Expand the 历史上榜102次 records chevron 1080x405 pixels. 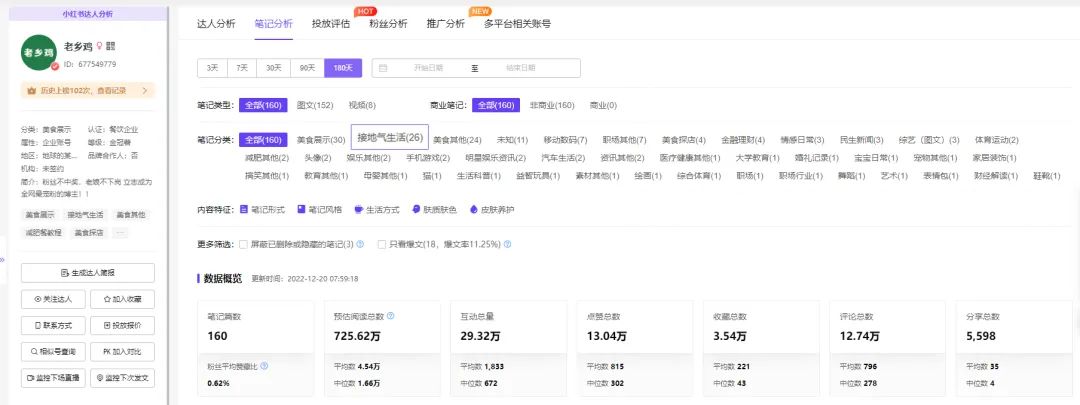tap(145, 90)
